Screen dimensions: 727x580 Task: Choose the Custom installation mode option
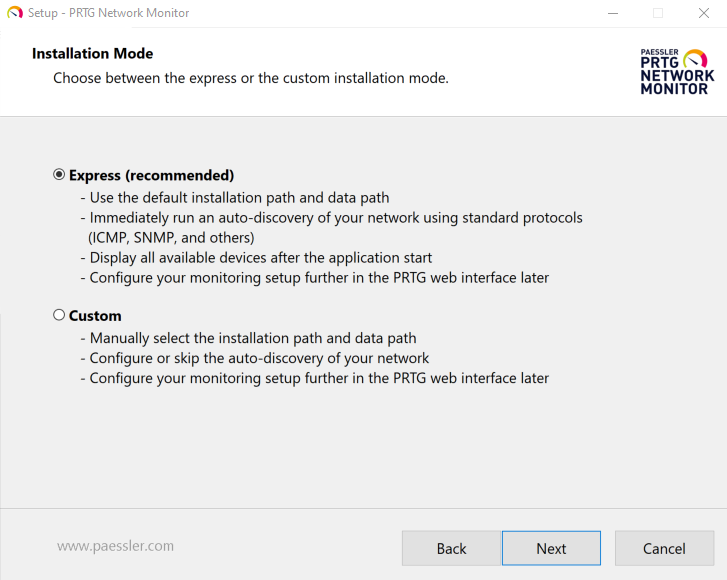(x=59, y=315)
